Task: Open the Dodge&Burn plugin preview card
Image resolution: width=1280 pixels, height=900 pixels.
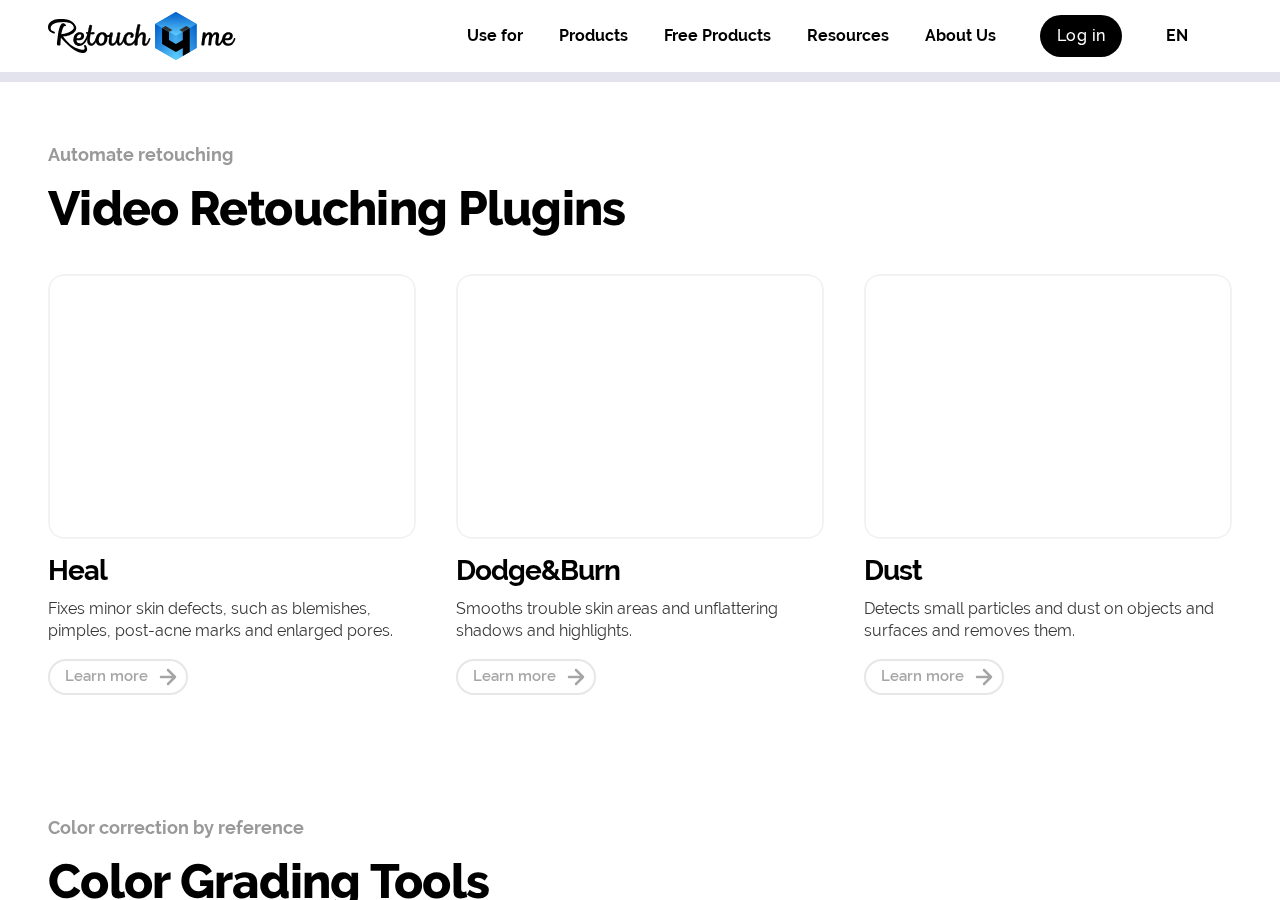Action: tap(640, 407)
